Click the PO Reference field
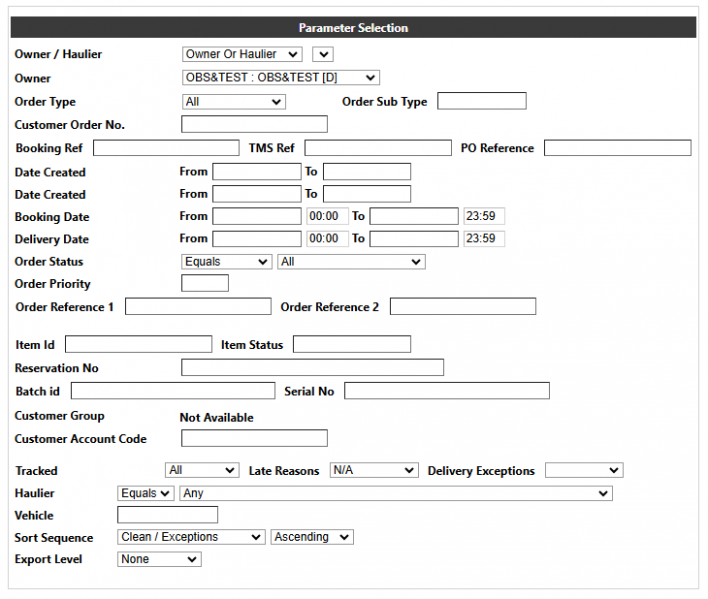This screenshot has width=708, height=599. click(x=617, y=148)
